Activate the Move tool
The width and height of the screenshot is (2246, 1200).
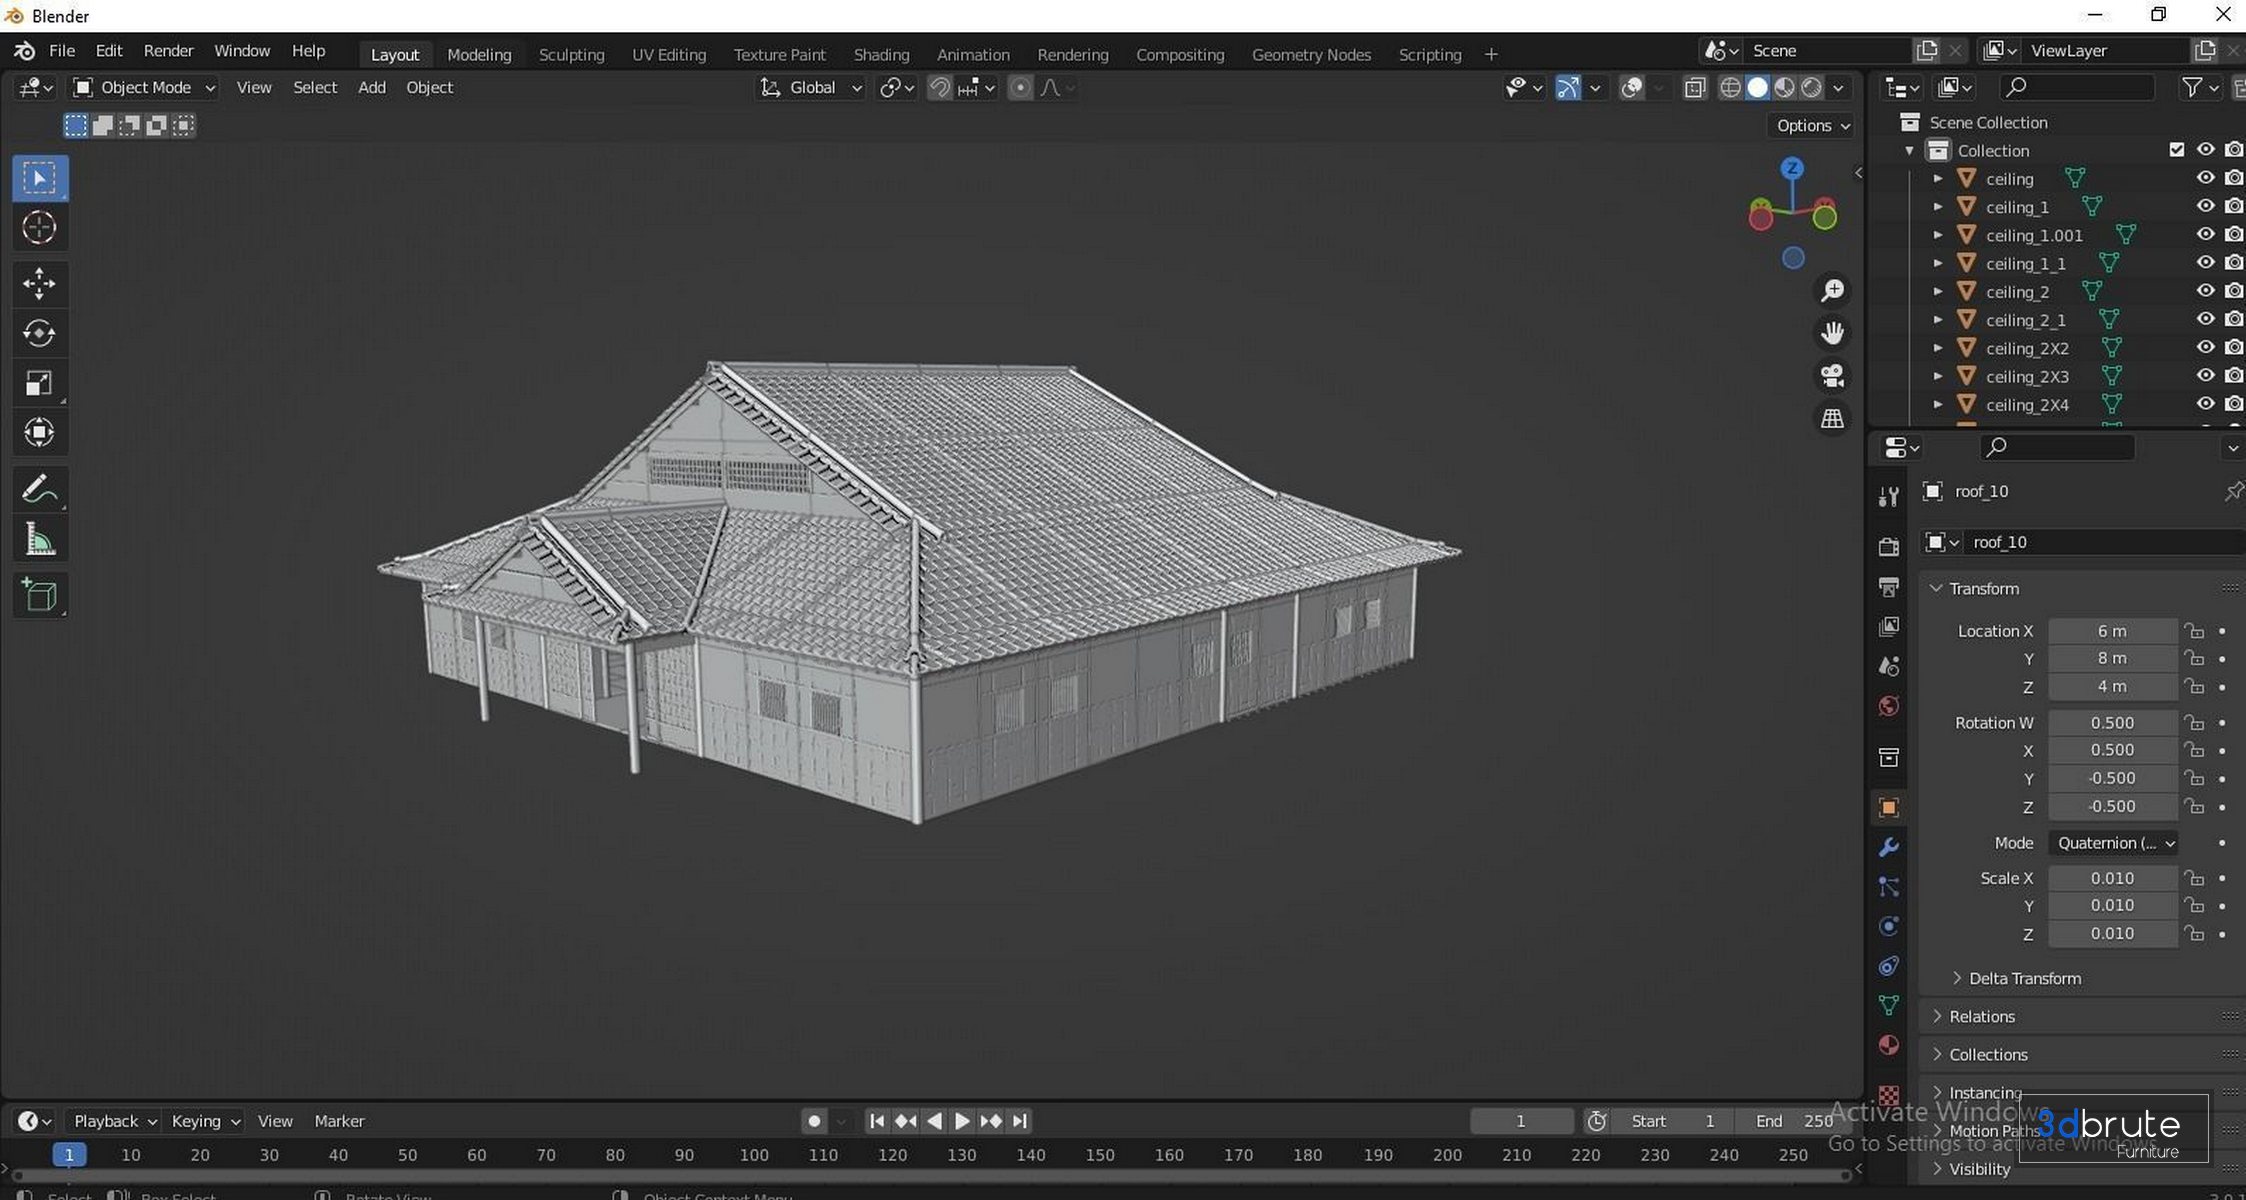[39, 284]
